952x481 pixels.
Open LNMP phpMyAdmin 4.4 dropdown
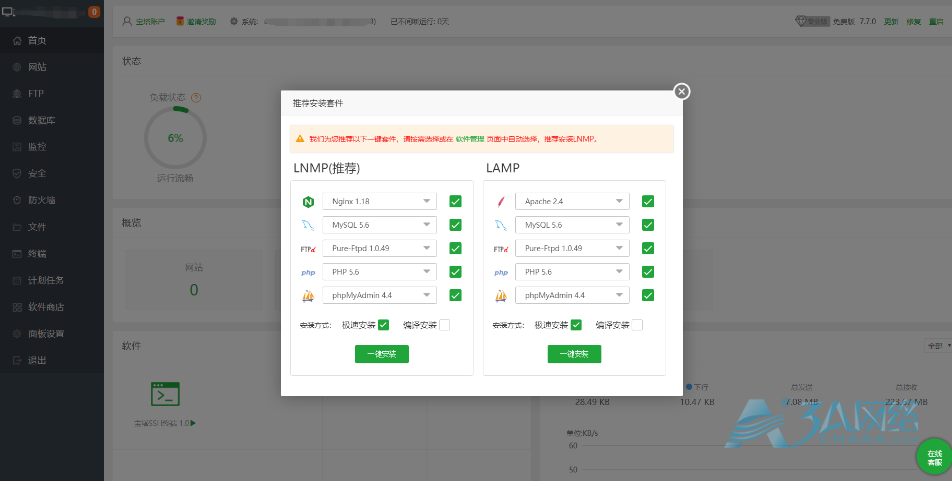[379, 295]
